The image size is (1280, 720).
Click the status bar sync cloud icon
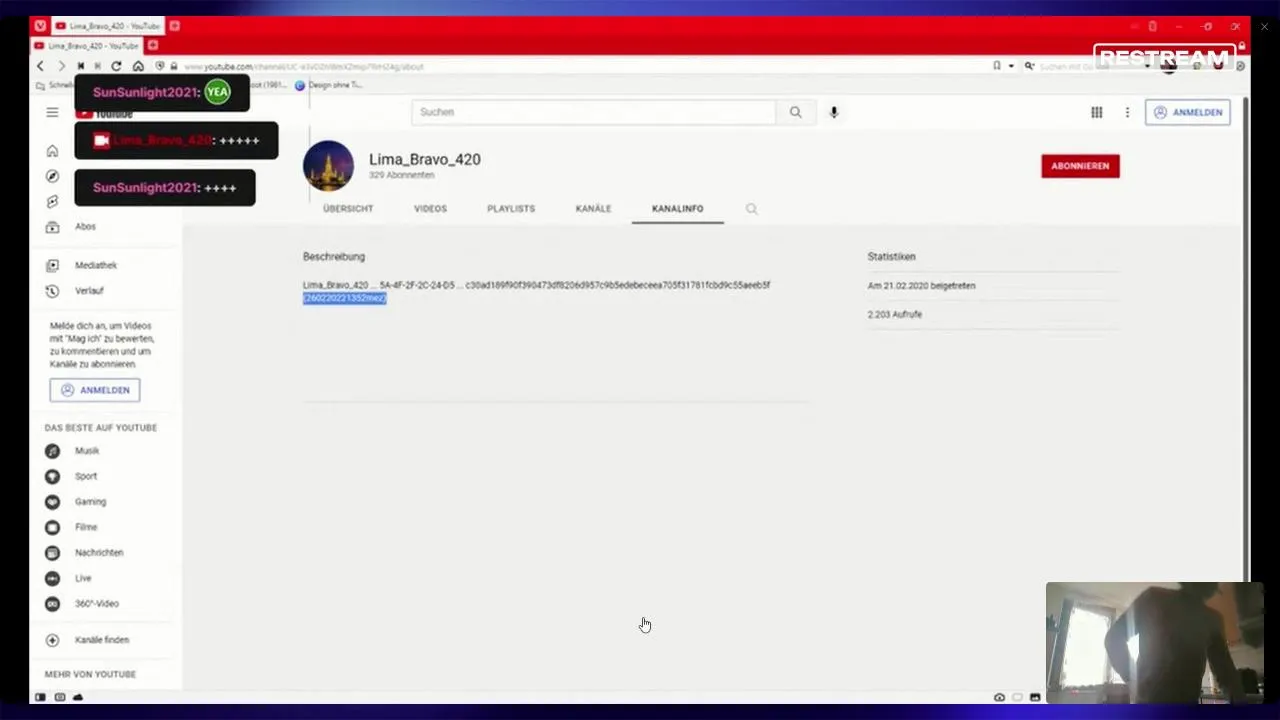point(78,697)
